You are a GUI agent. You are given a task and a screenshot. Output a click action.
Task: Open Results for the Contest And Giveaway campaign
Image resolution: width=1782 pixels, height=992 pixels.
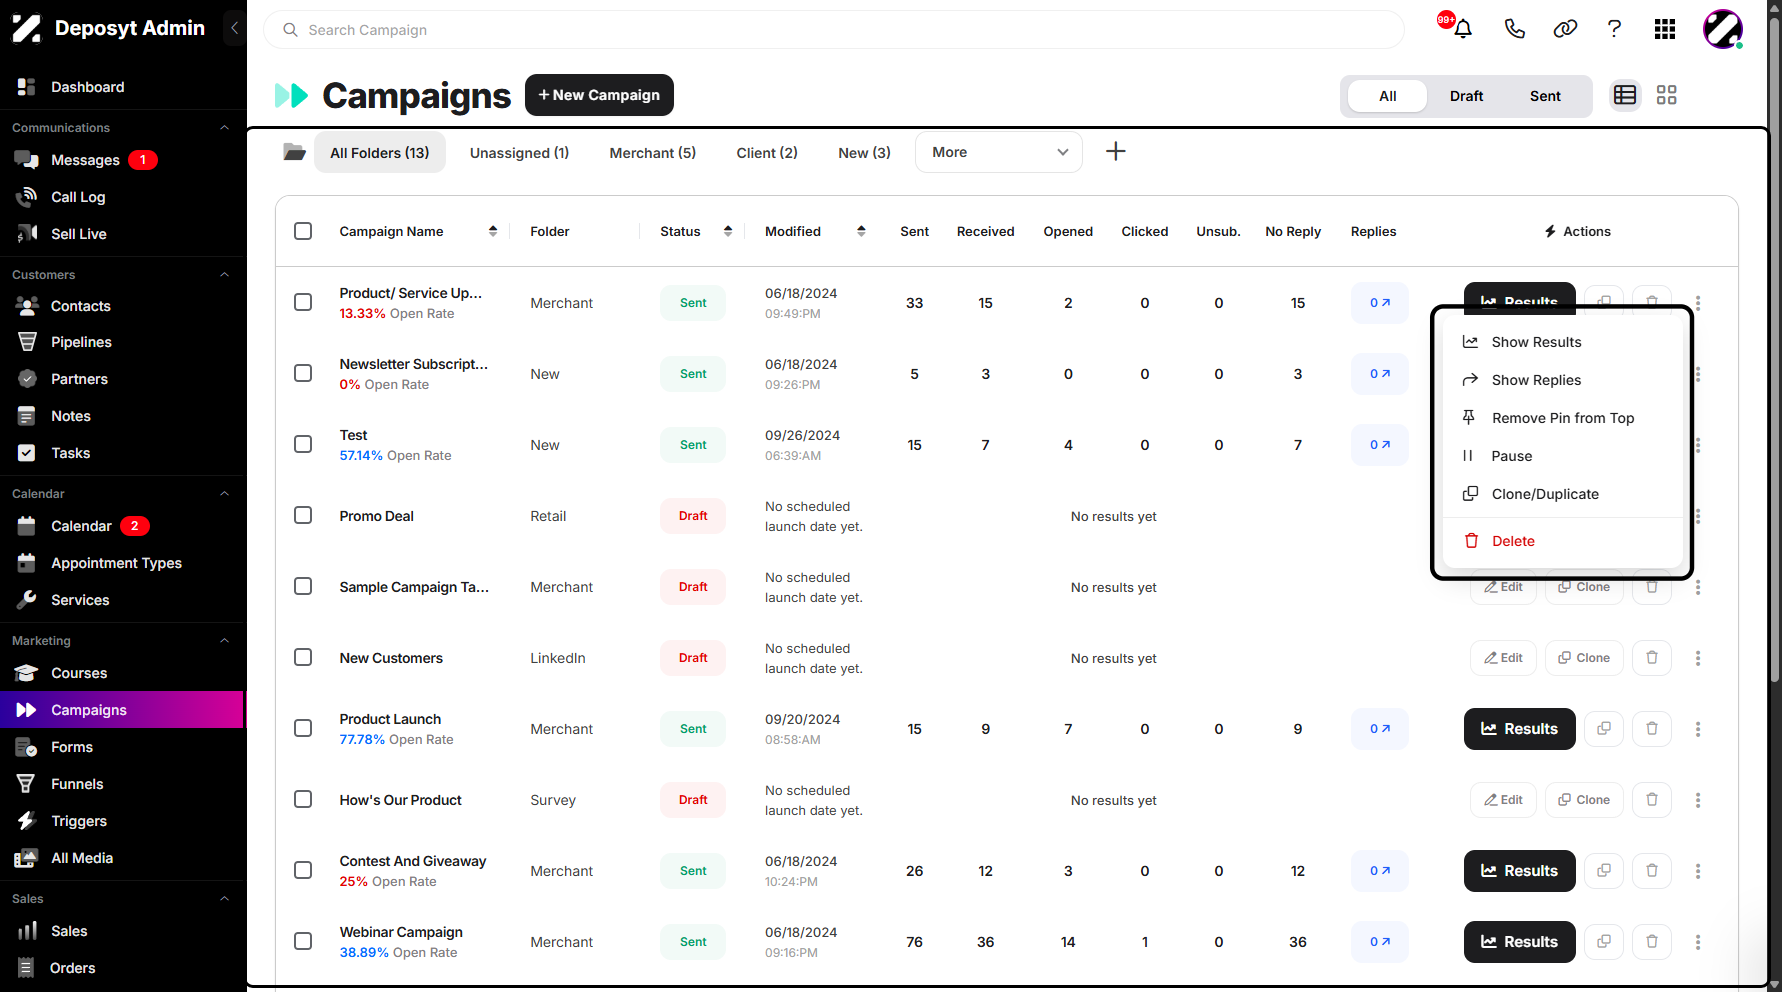click(x=1519, y=871)
